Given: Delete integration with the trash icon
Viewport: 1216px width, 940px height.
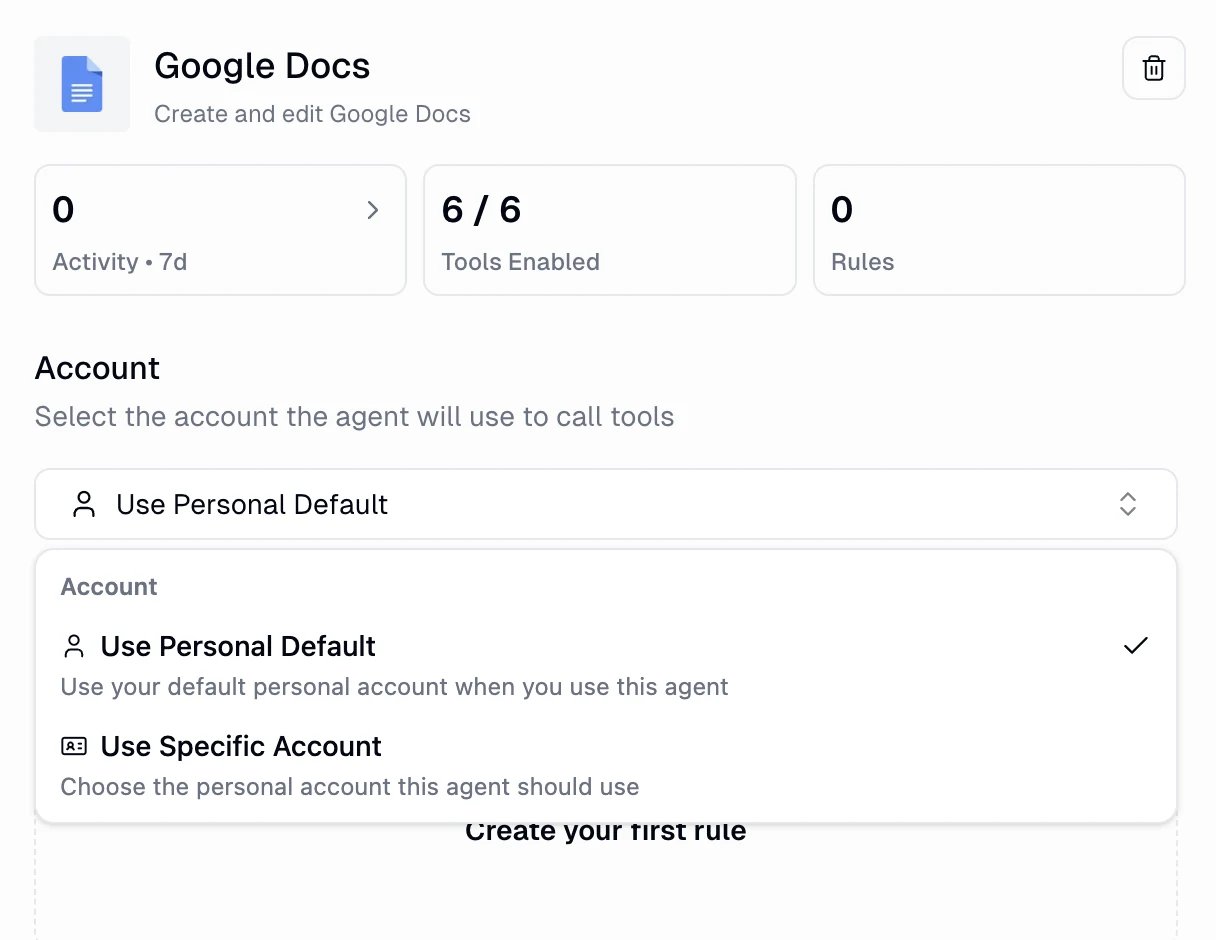Looking at the screenshot, I should coord(1154,68).
